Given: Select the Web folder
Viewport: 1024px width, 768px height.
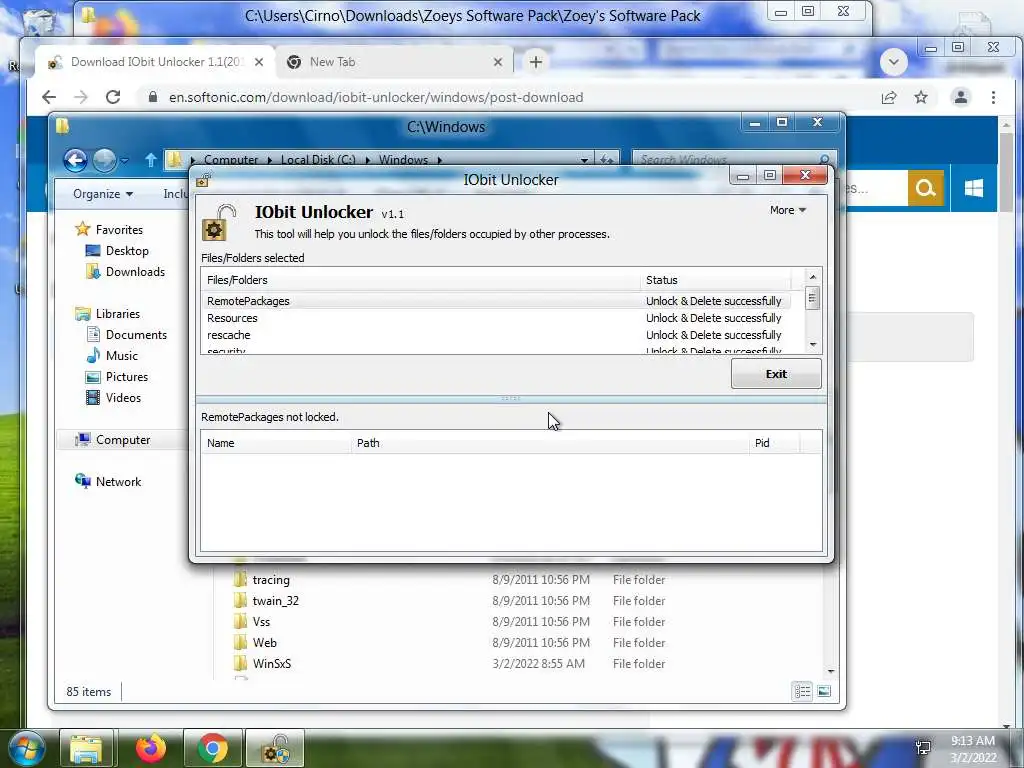Looking at the screenshot, I should pyautogui.click(x=264, y=643).
